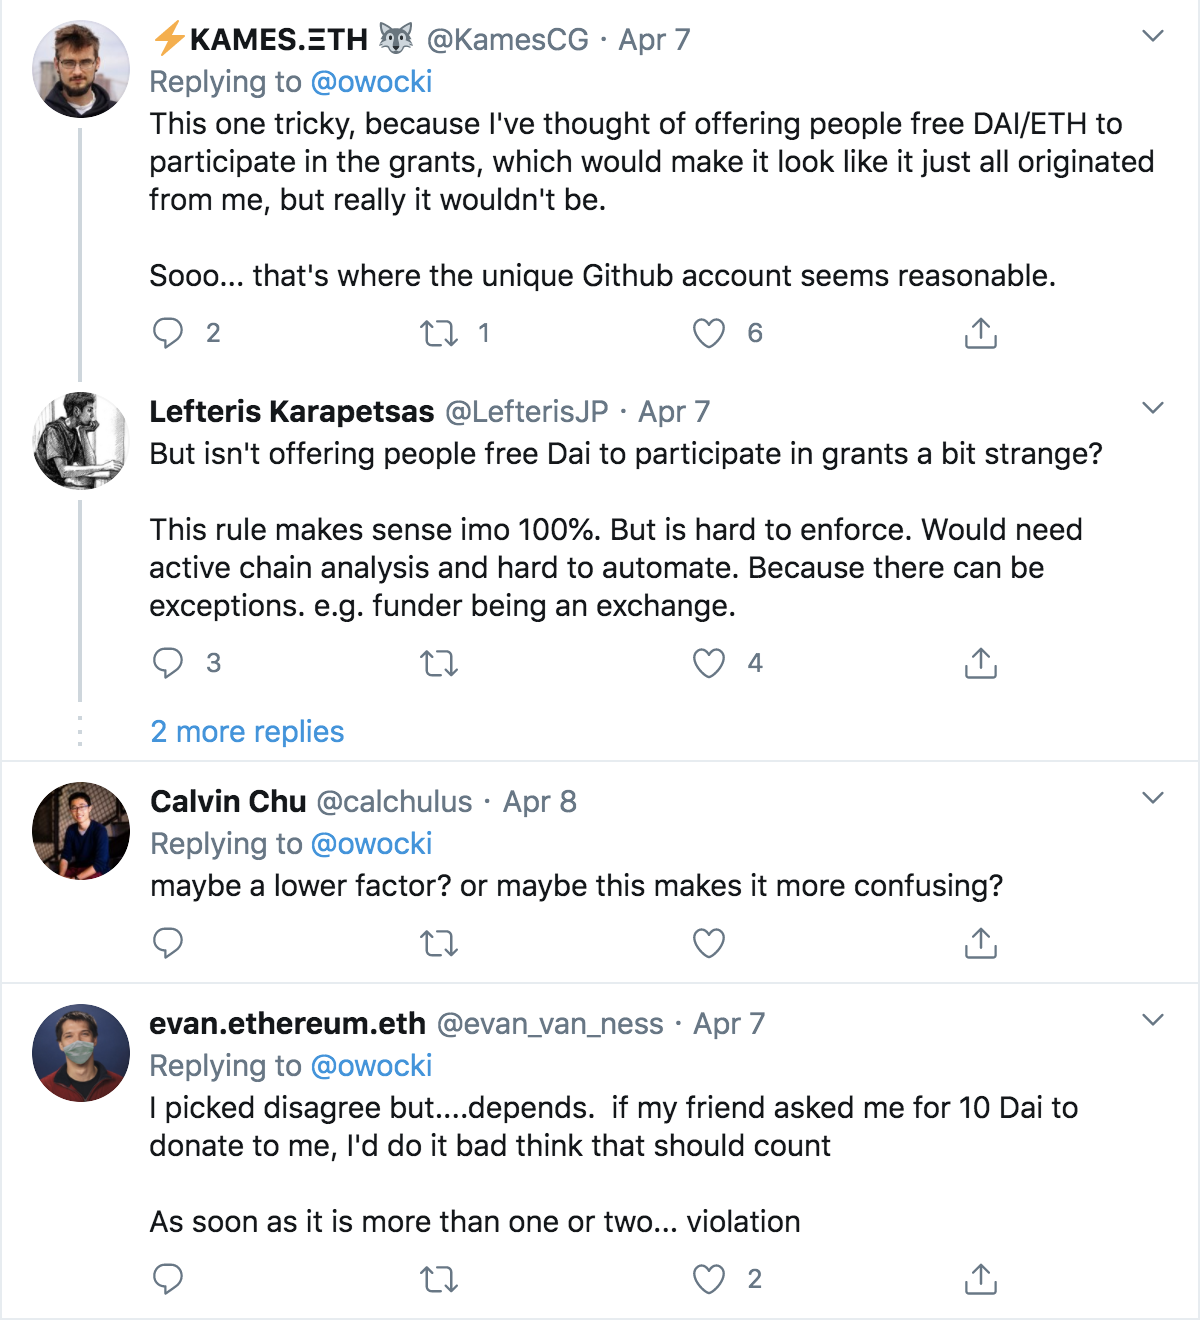Share Lefteris Karapetsas's tweet
1200x1320 pixels.
pos(981,663)
